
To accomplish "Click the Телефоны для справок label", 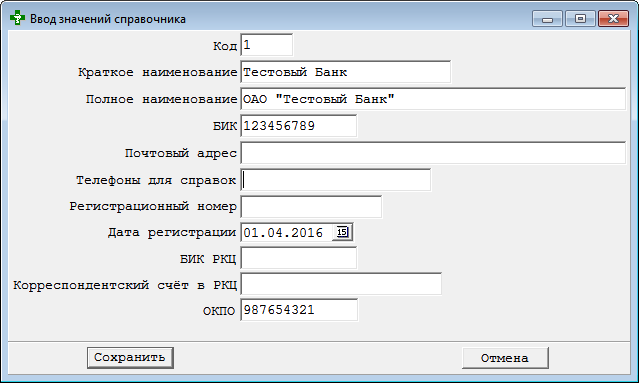I will (x=156, y=180).
